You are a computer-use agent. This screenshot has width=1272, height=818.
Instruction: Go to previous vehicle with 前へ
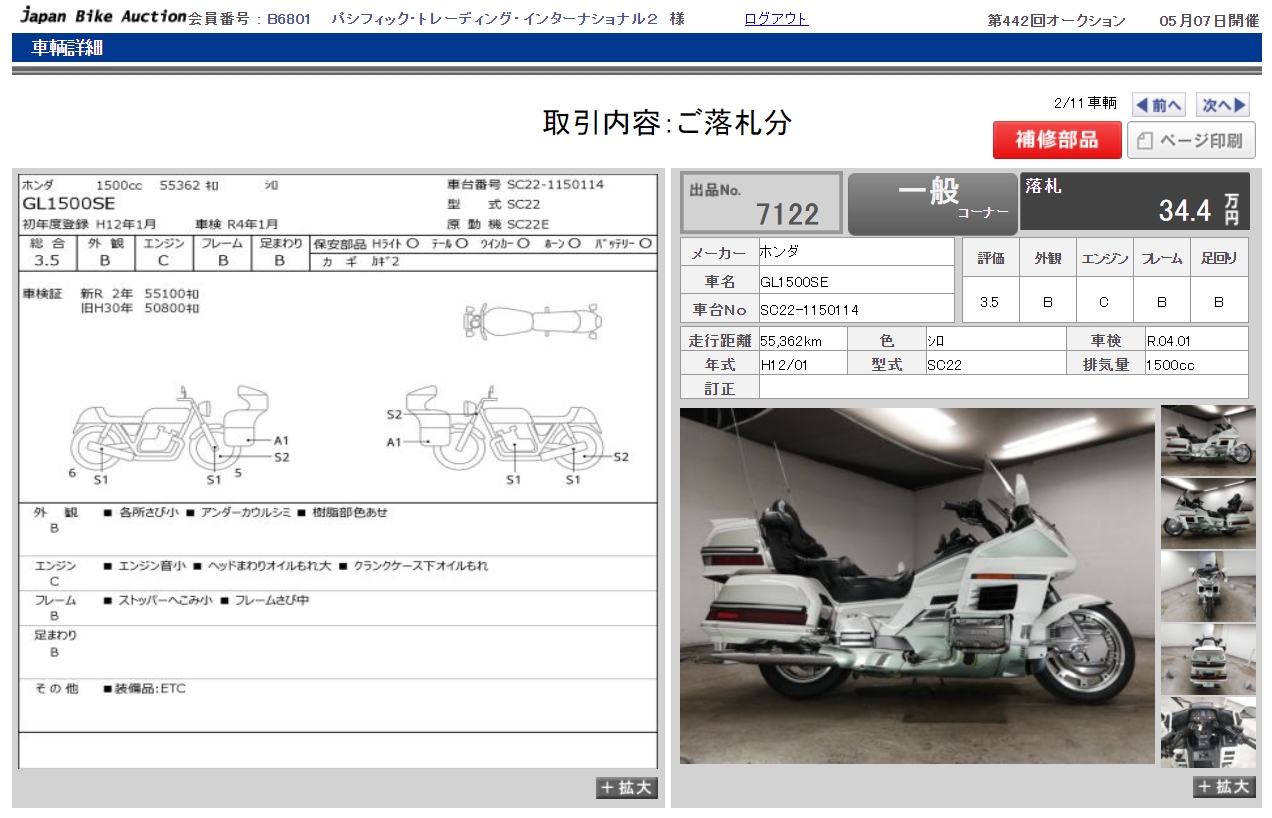click(x=1158, y=105)
